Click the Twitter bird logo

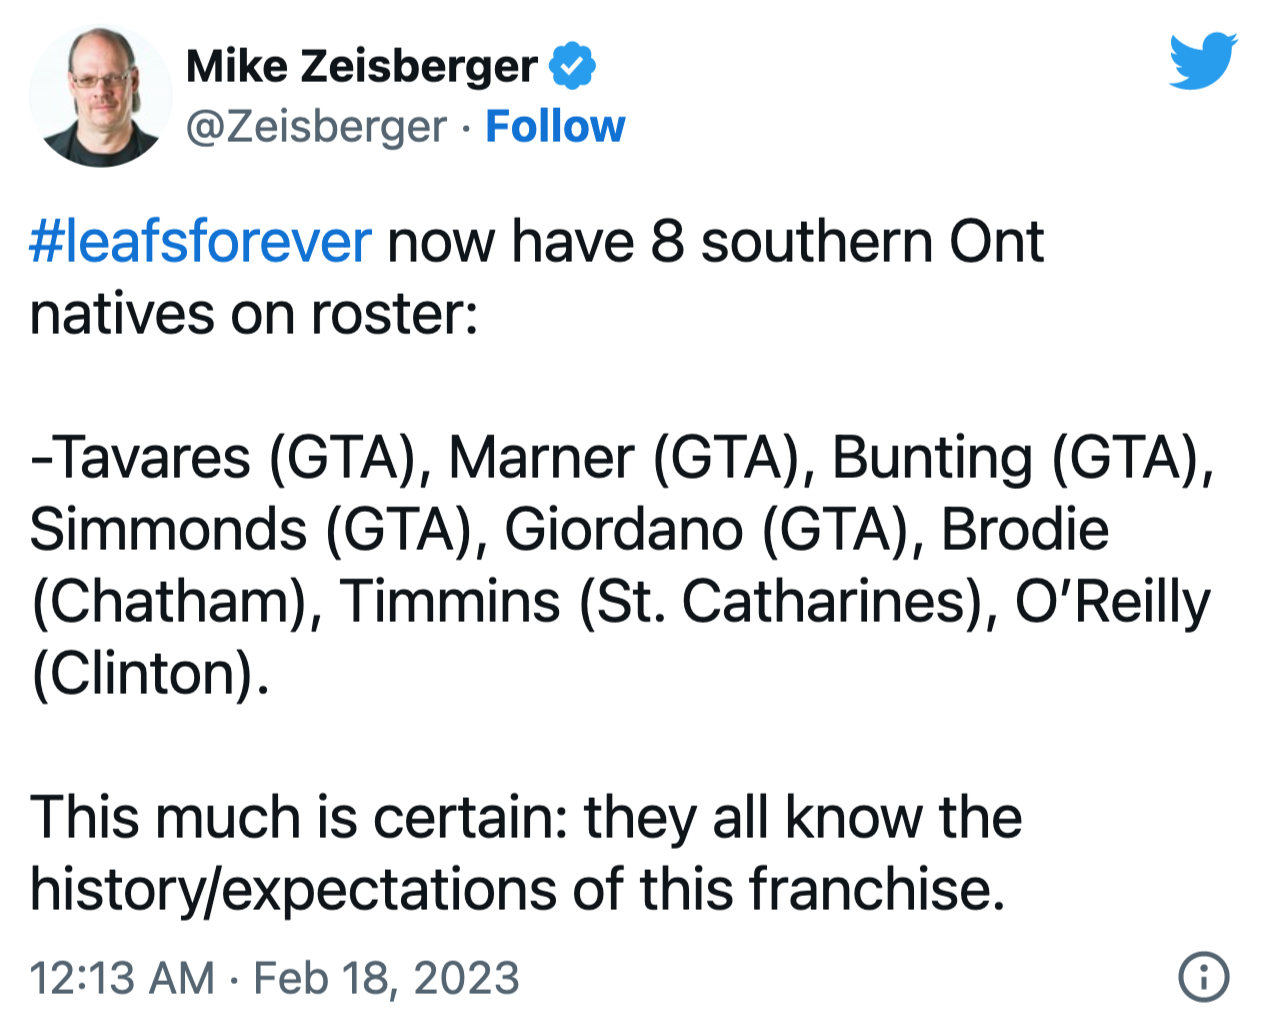click(1203, 61)
